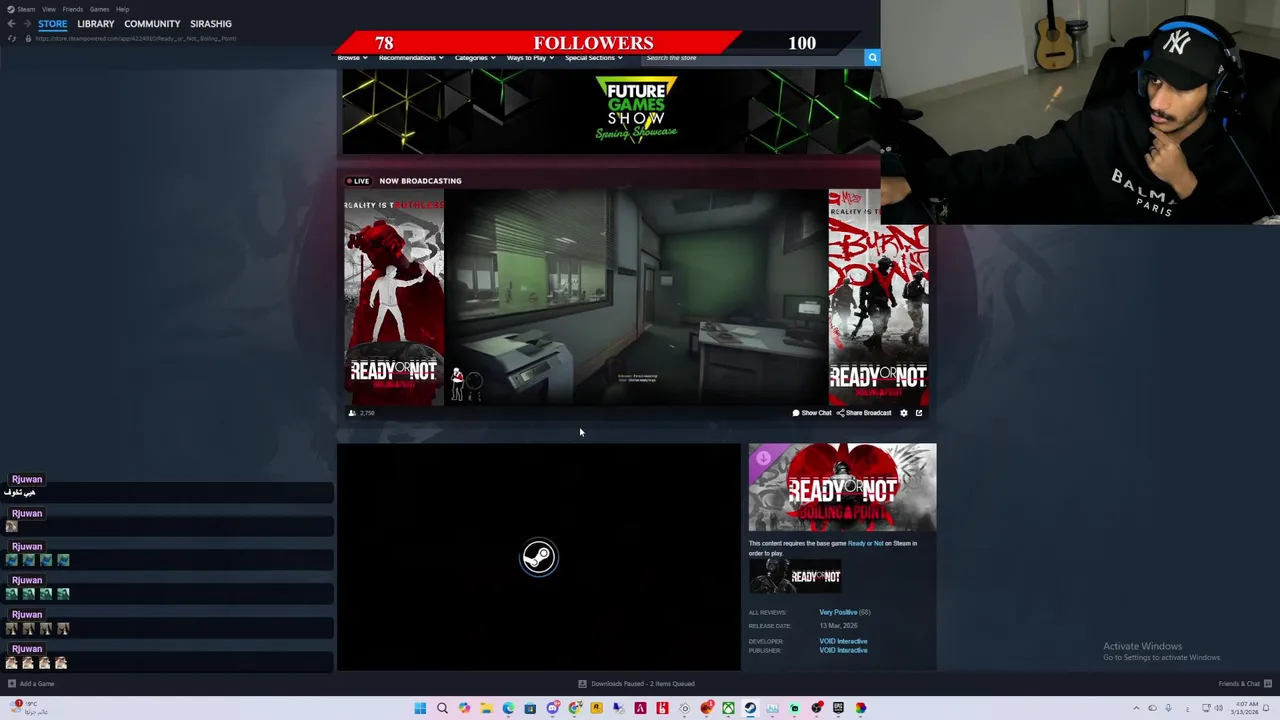Expand the Recommendations dropdown
Screen dimensions: 1280x720
click(x=411, y=58)
